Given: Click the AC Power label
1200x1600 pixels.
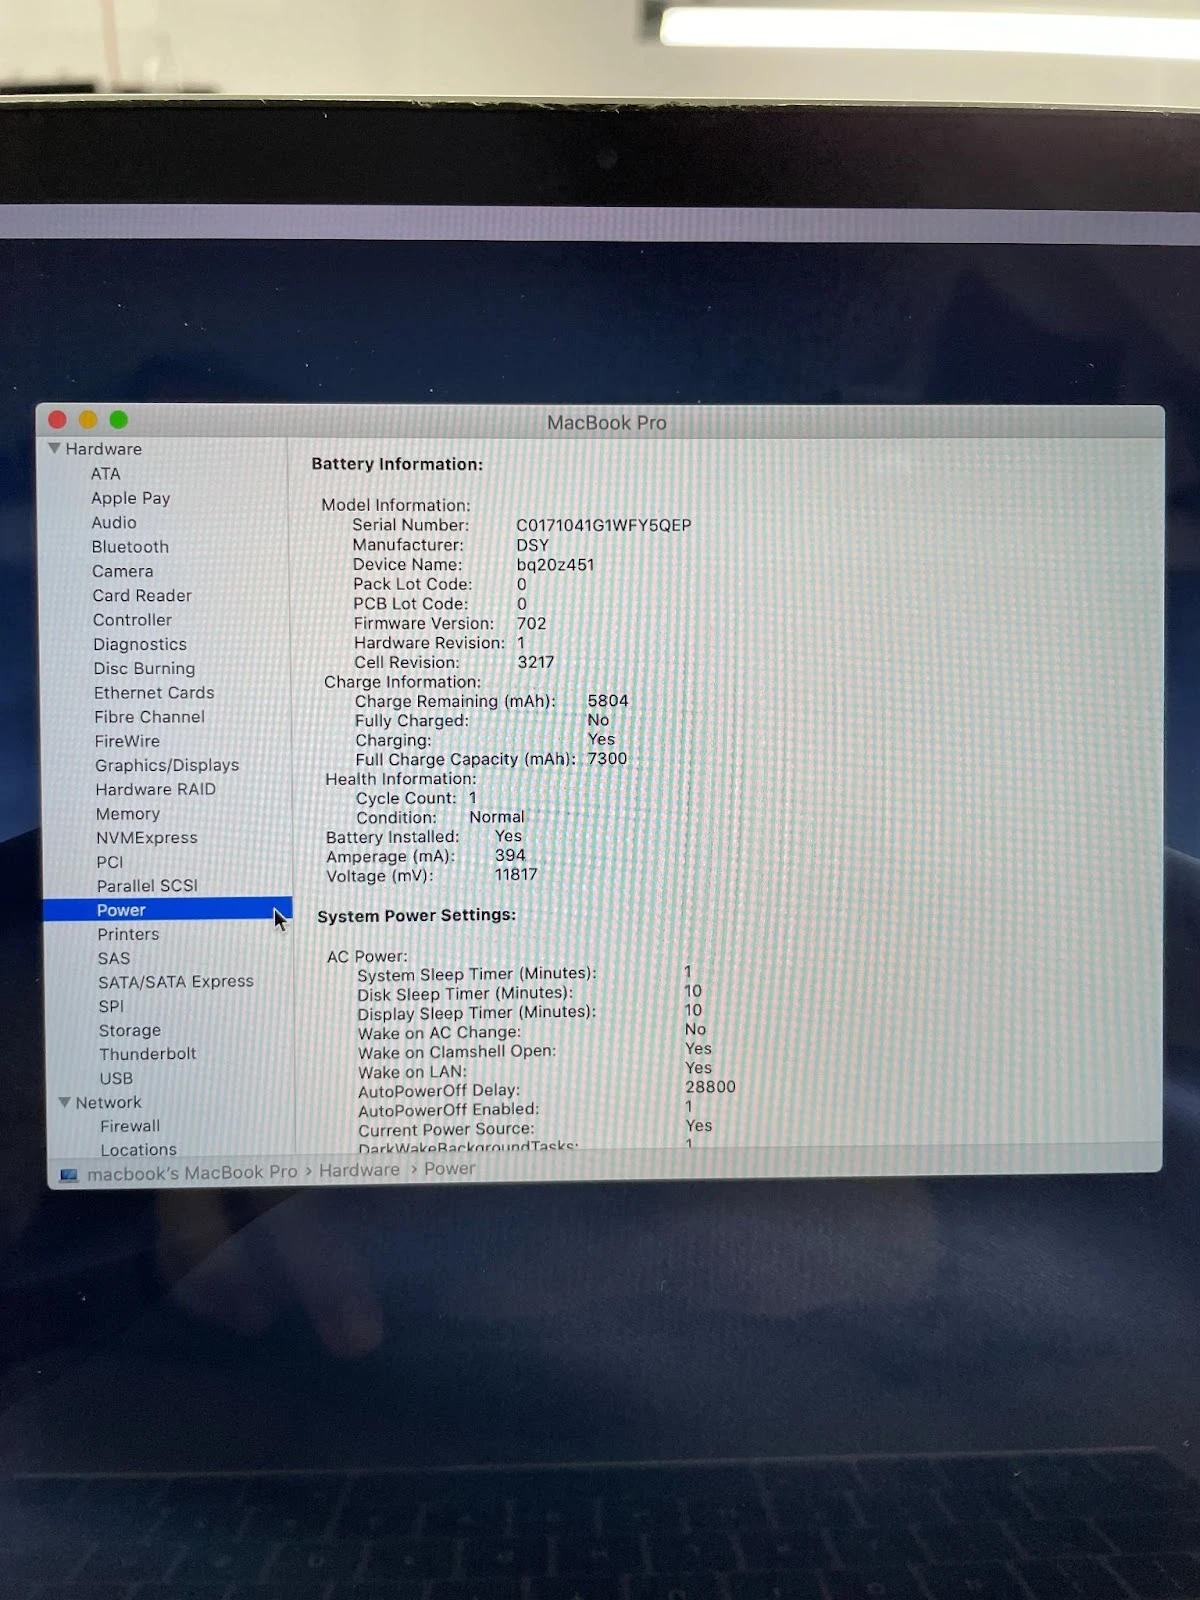Looking at the screenshot, I should tap(367, 956).
